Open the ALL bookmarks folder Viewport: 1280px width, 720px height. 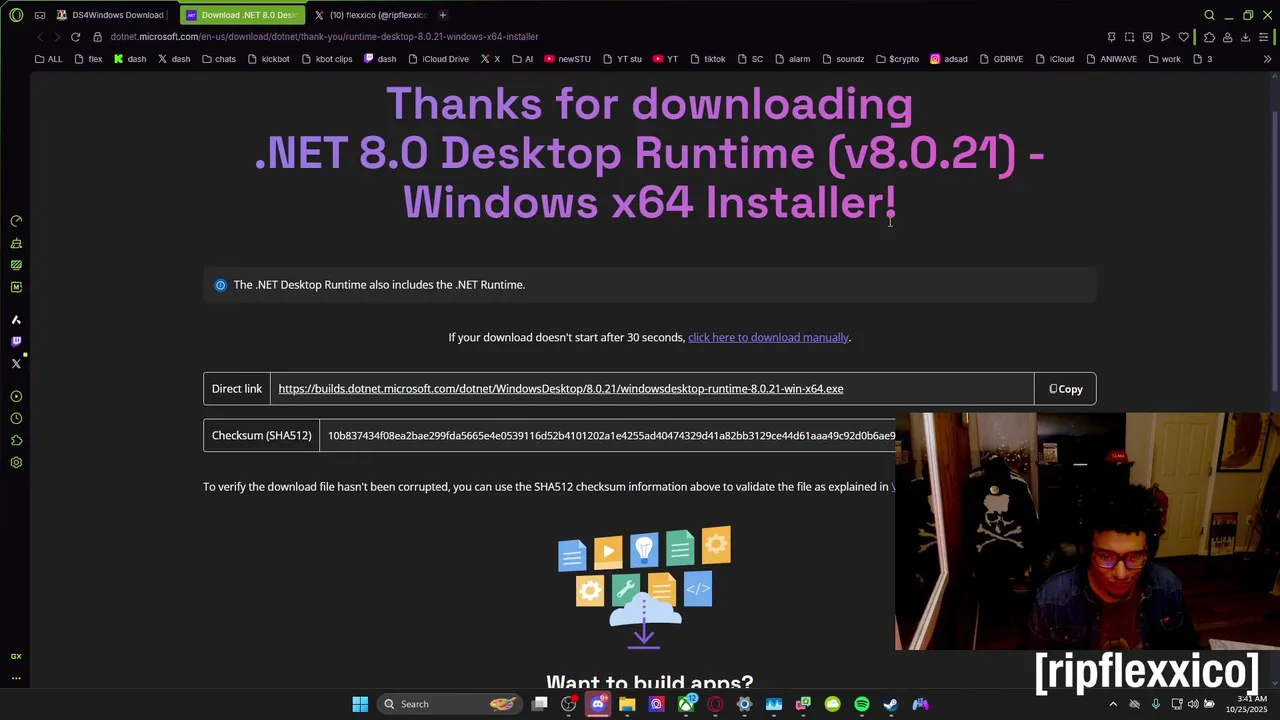(x=48, y=59)
